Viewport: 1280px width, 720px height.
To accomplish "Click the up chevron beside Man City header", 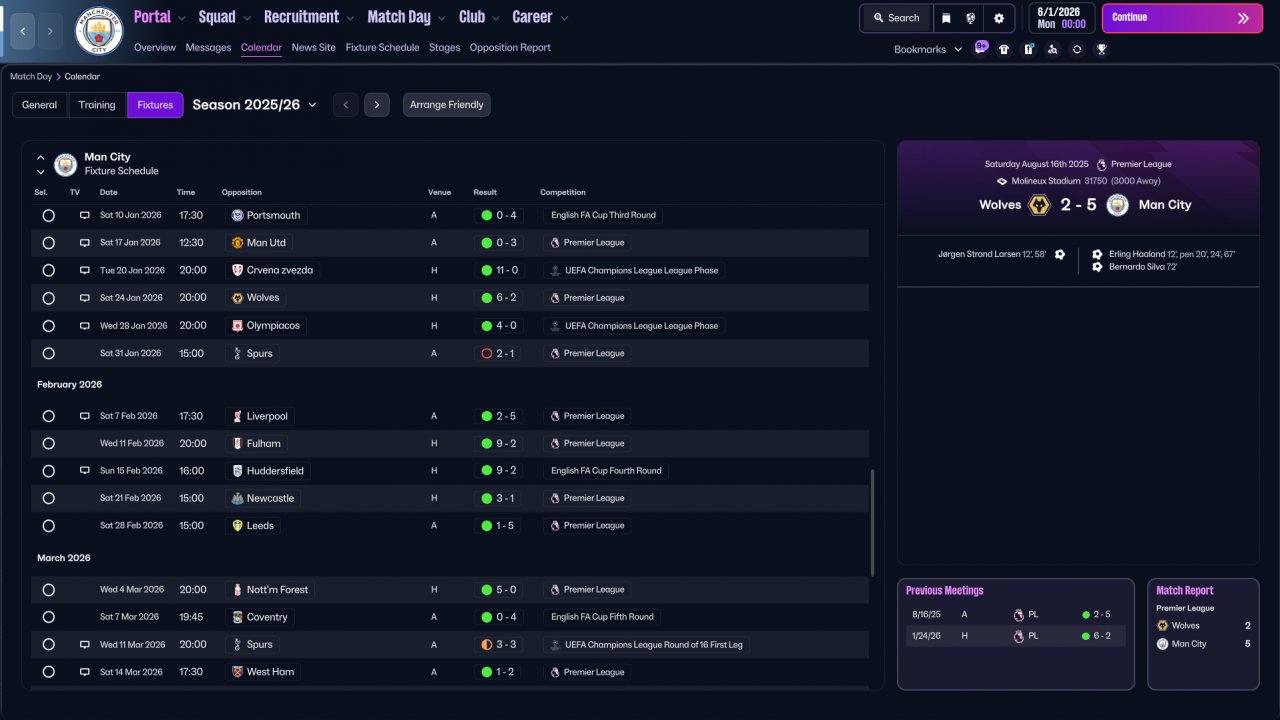I will click(41, 157).
